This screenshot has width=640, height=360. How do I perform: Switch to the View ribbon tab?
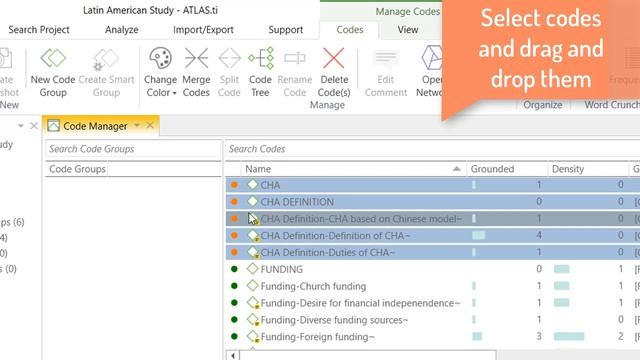pos(408,30)
